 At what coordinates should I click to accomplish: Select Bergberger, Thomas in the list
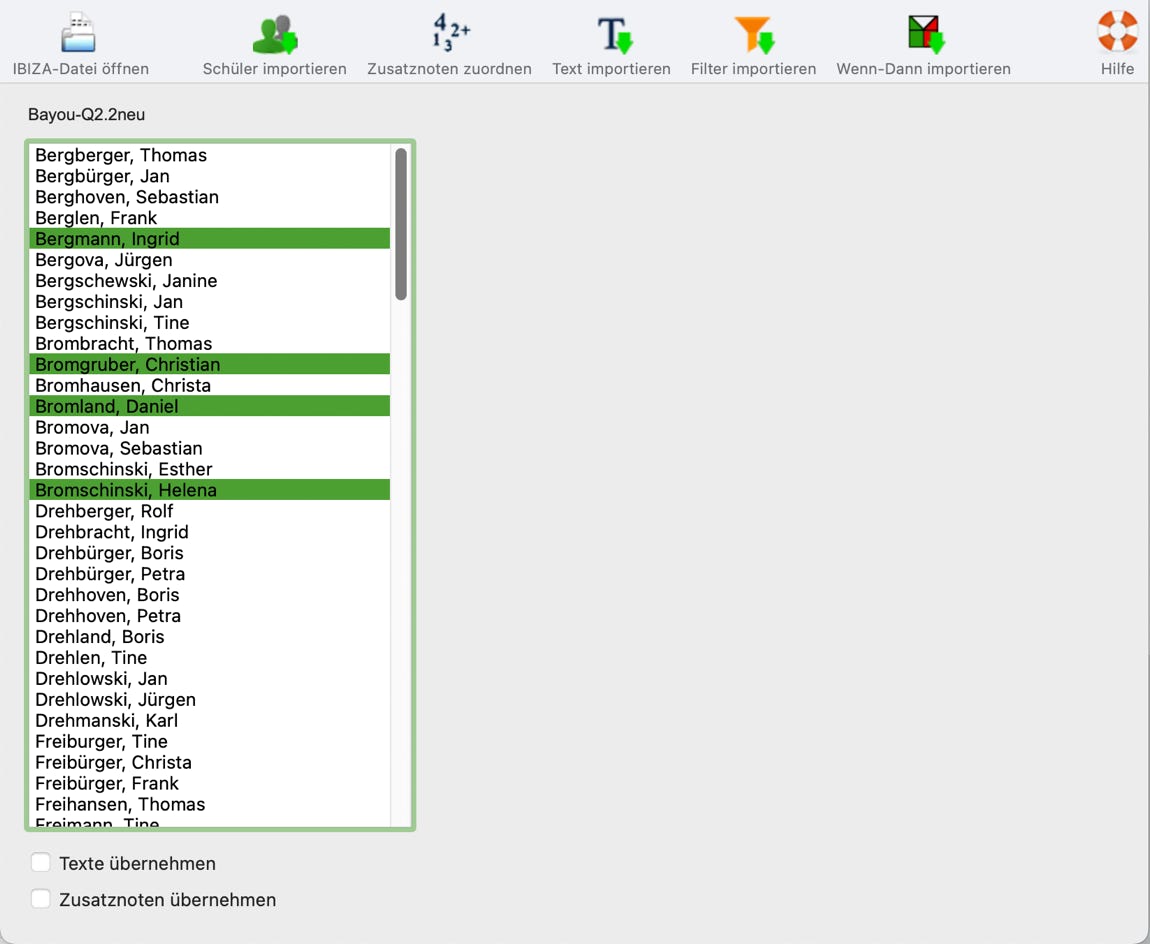pyautogui.click(x=121, y=155)
